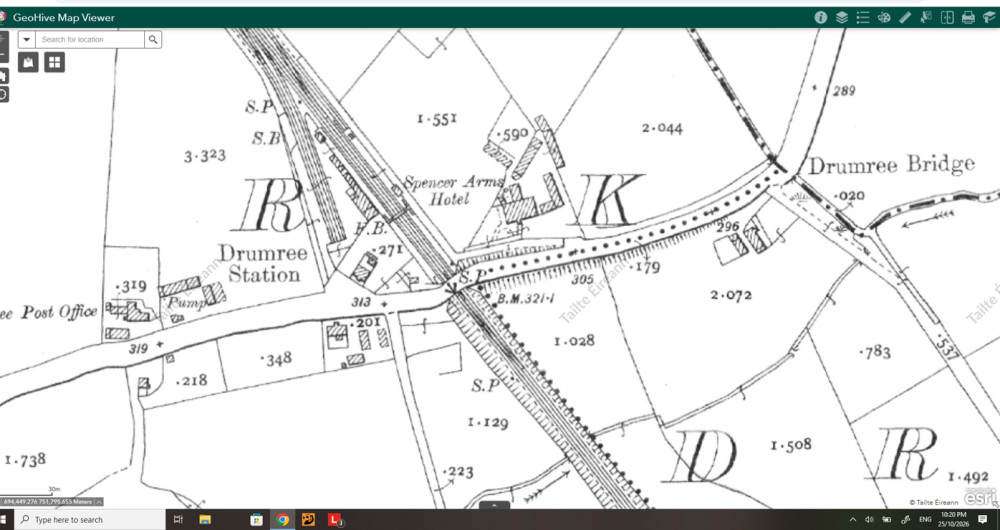This screenshot has height=530, width=1000.
Task: Zoom in with the plus button
Action: click(x=3, y=38)
